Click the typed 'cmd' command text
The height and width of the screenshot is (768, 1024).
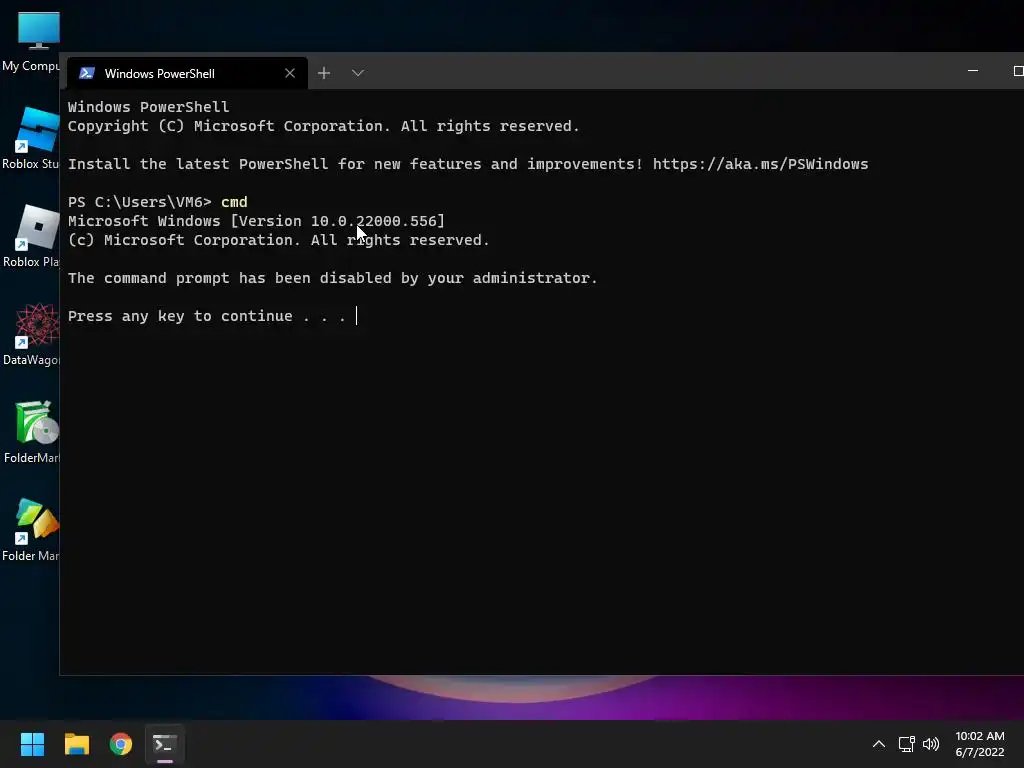pos(234,202)
